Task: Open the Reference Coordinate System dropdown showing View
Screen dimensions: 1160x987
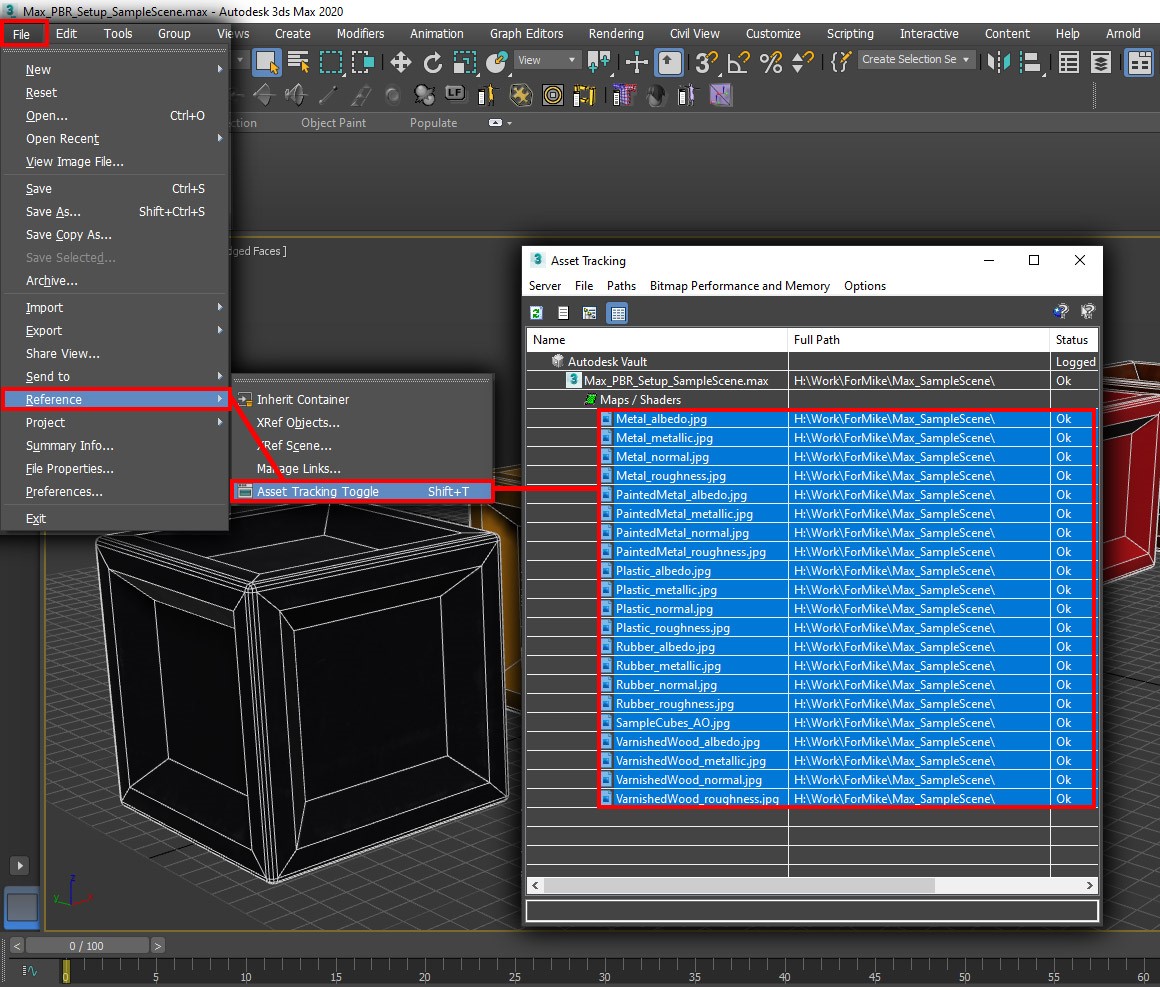Action: click(x=545, y=59)
